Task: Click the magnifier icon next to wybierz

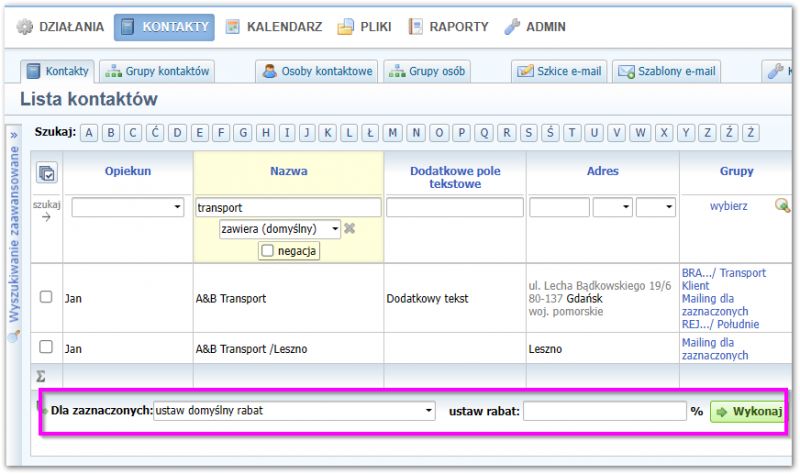Action: [783, 206]
